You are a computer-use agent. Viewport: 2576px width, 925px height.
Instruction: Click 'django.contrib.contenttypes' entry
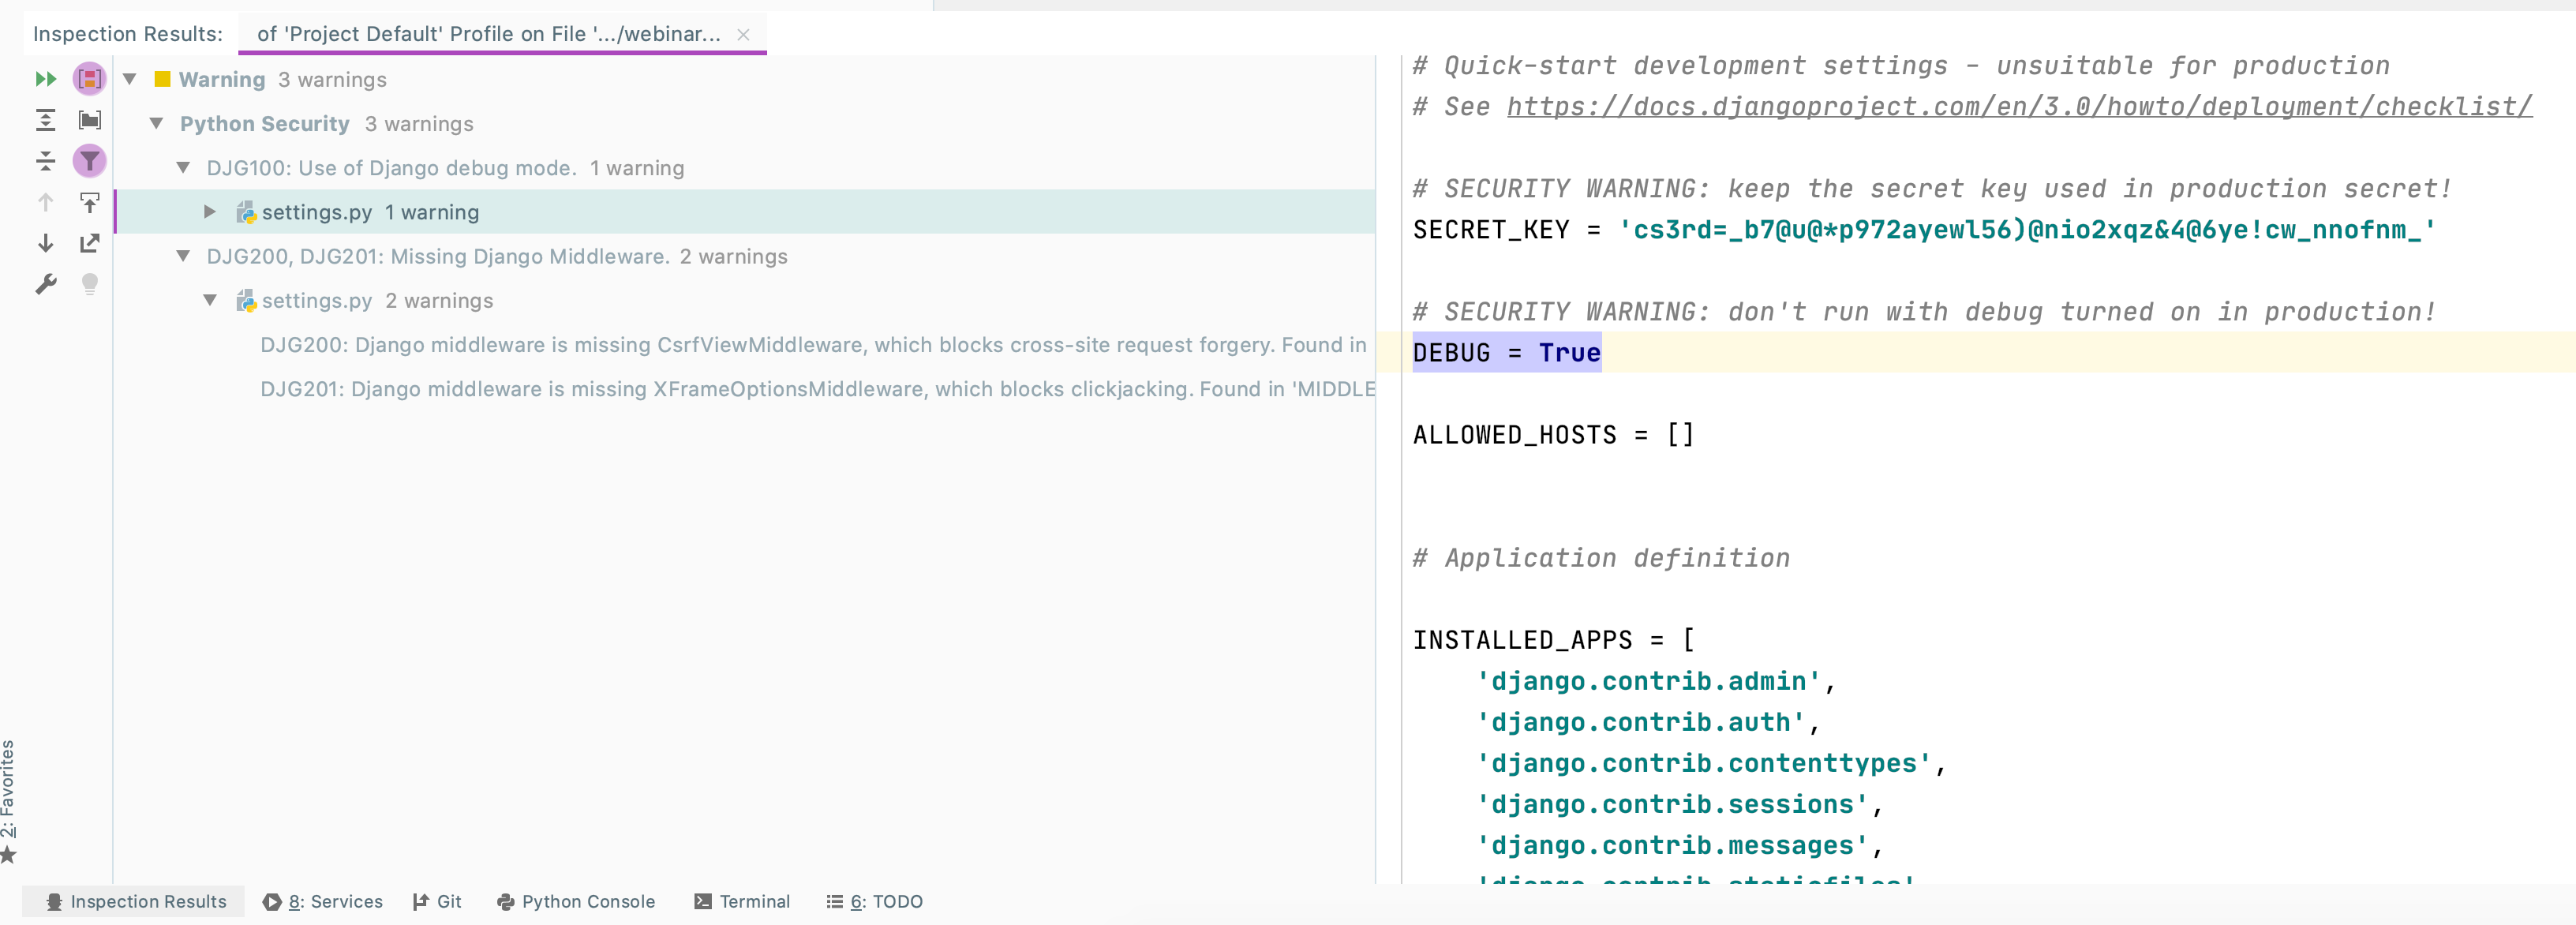point(1702,763)
